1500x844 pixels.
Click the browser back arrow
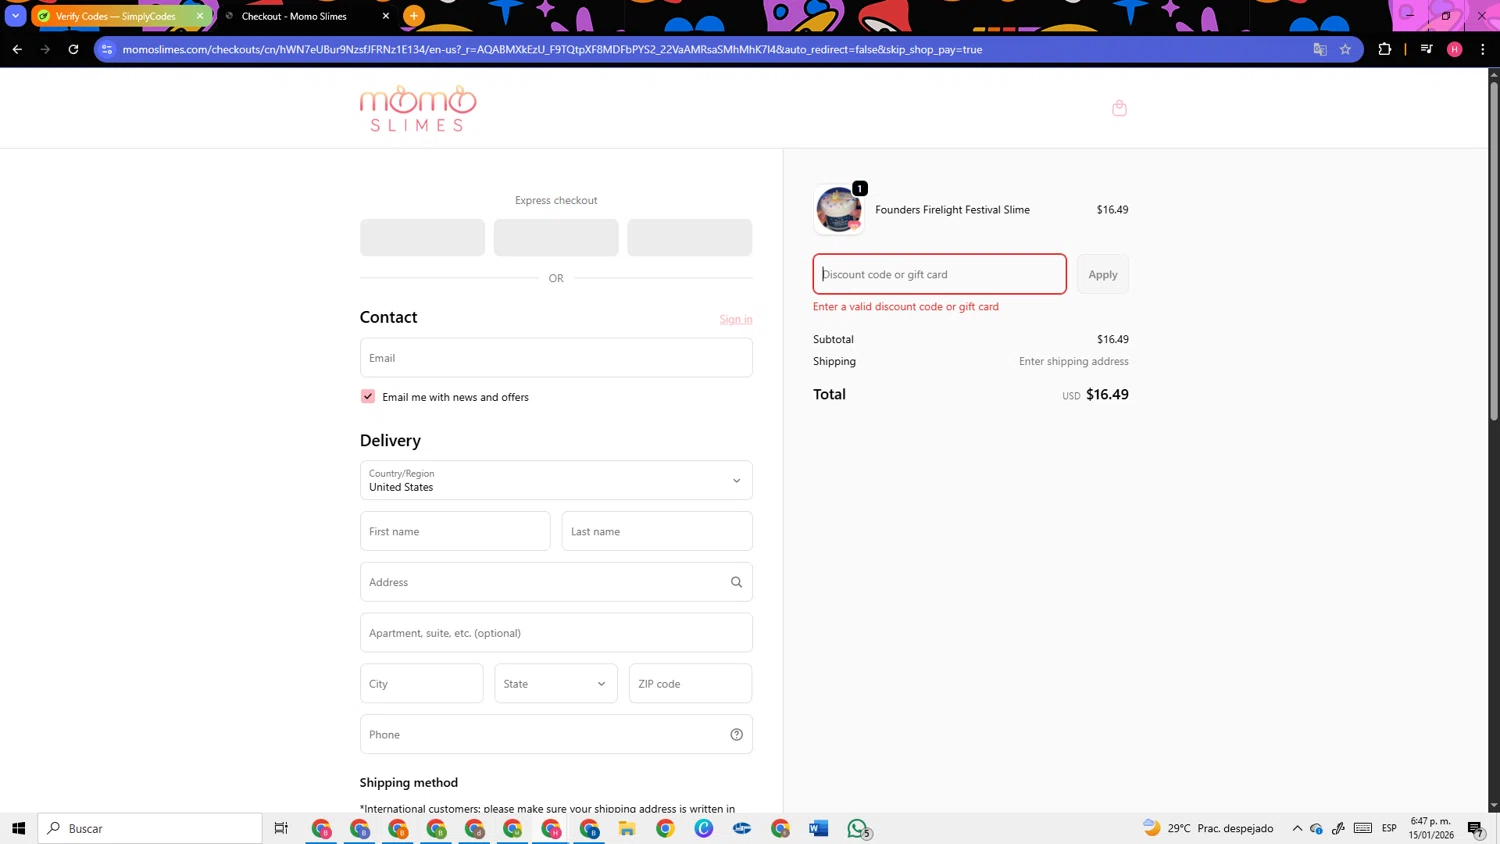pyautogui.click(x=17, y=49)
